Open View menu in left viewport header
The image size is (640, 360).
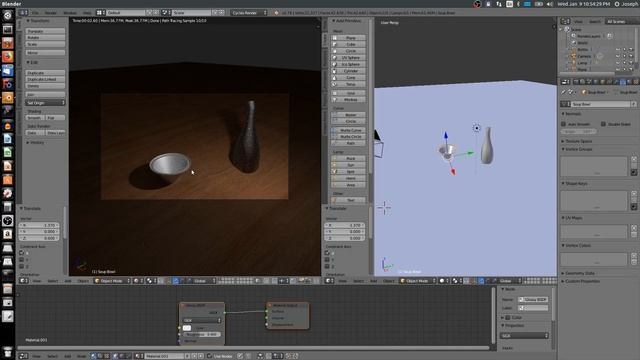(37, 281)
